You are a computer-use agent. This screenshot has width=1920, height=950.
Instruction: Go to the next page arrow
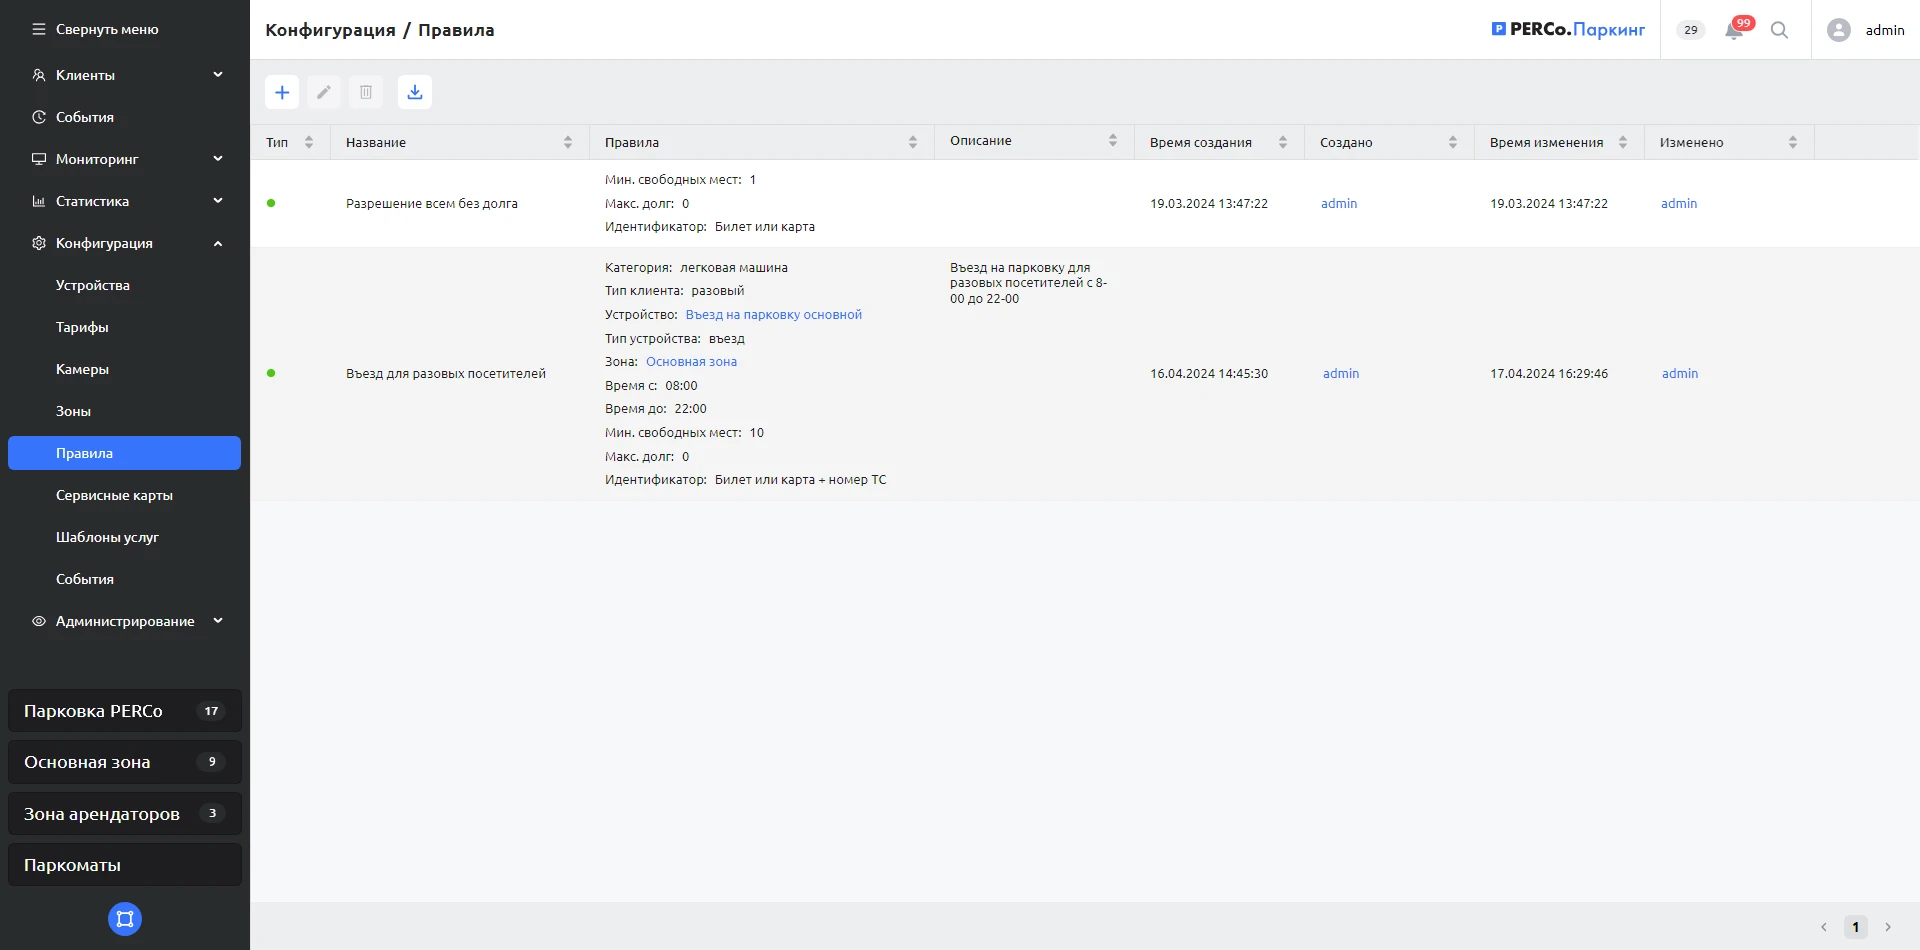1888,927
